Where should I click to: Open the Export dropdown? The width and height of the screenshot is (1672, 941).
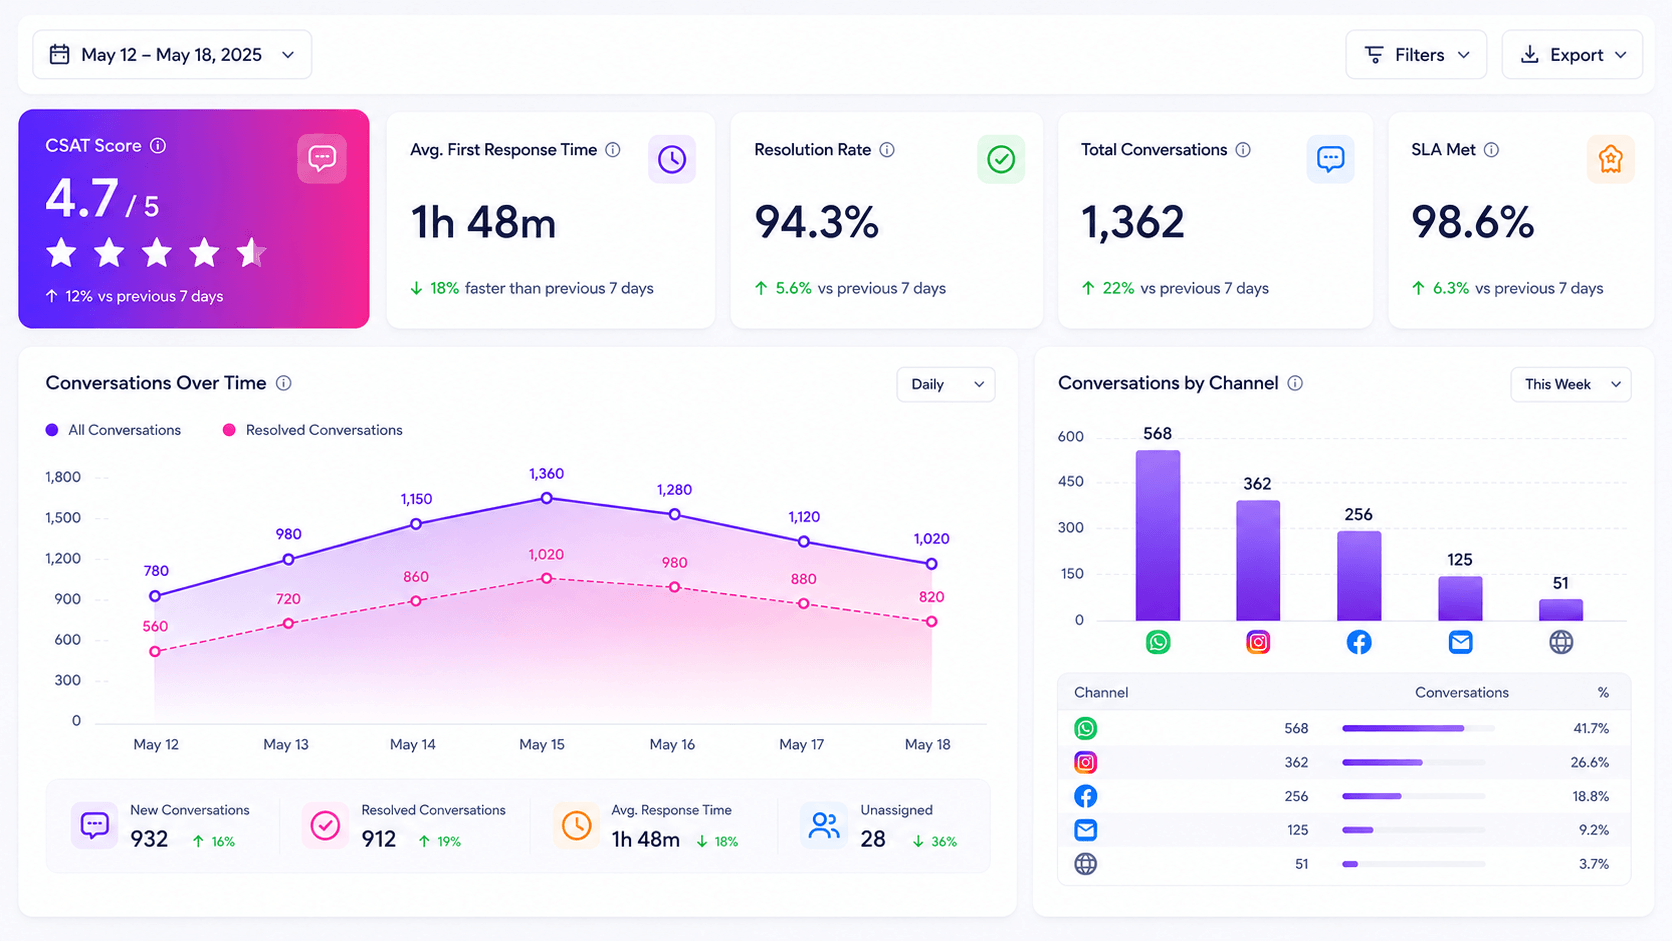click(1572, 55)
